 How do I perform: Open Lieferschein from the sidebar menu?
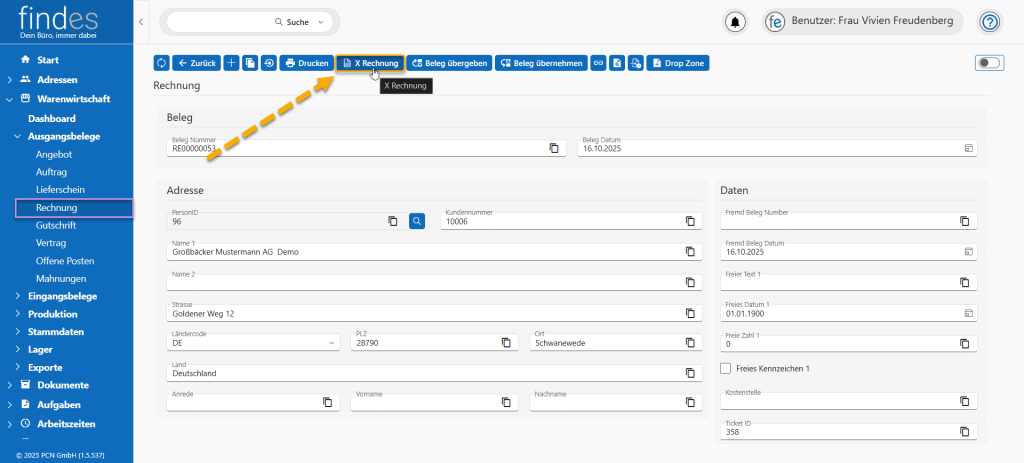click(60, 189)
